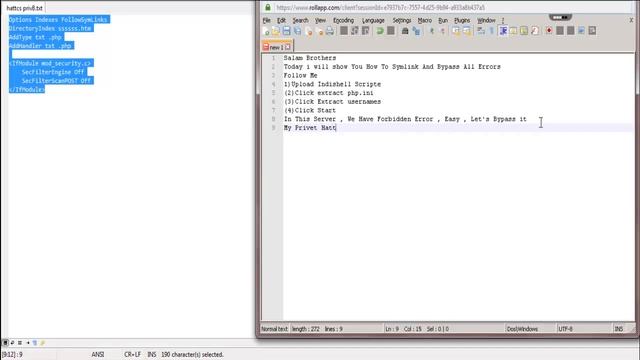The height and width of the screenshot is (360, 640).
Task: Click the X at the menu bar's end
Action: (631, 20)
